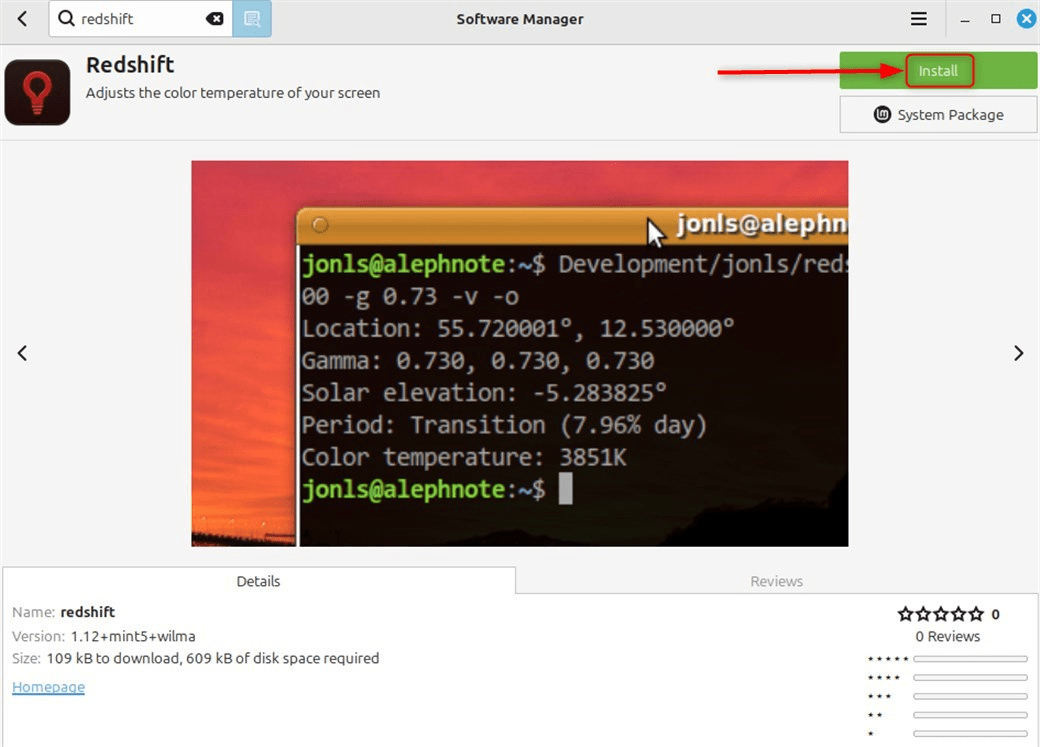Click the five-star rating icons

(x=941, y=614)
